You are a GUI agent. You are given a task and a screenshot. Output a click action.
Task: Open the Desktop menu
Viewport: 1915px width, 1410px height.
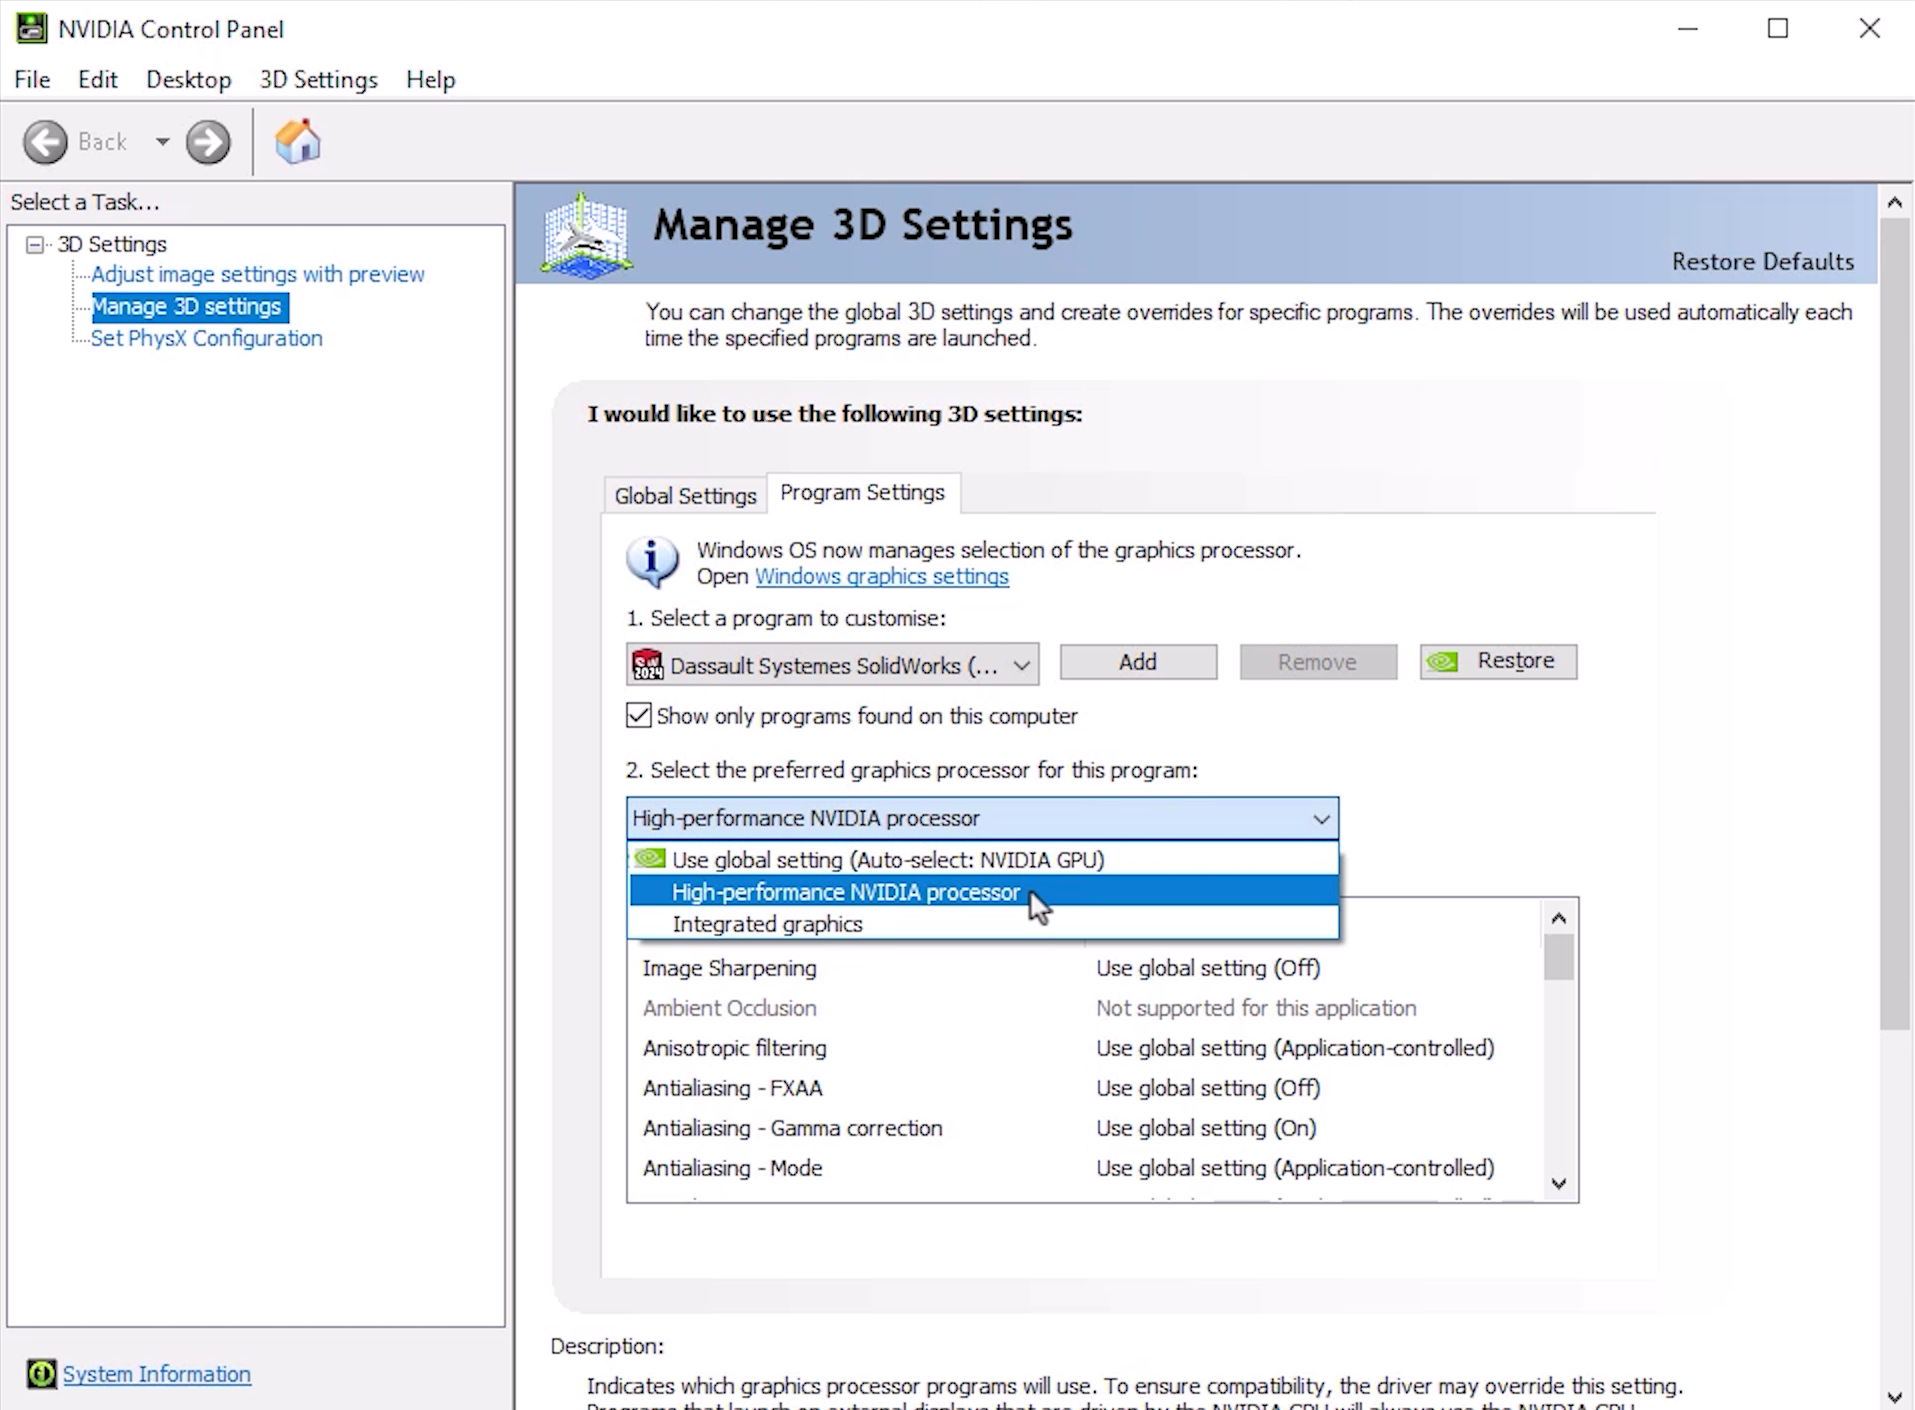click(188, 80)
